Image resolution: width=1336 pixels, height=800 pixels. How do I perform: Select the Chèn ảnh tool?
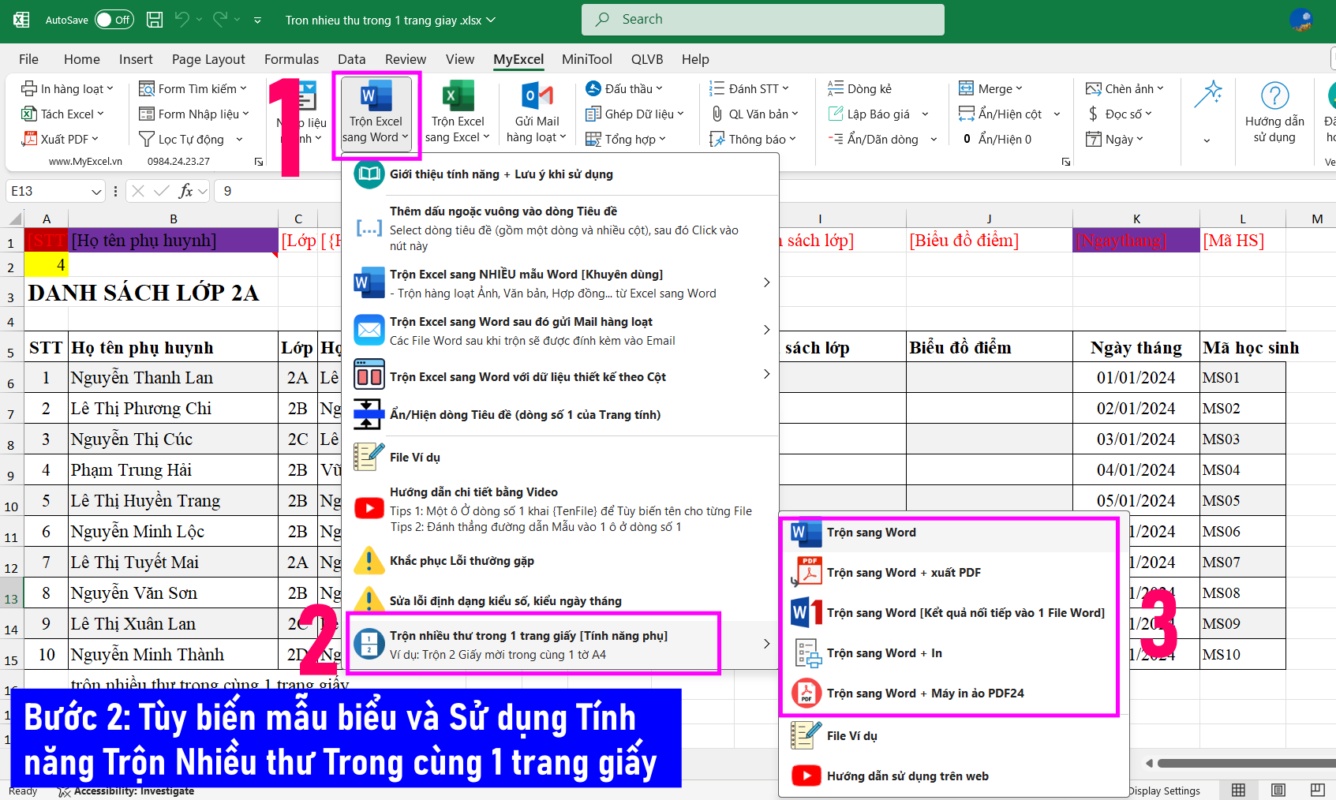[1122, 88]
